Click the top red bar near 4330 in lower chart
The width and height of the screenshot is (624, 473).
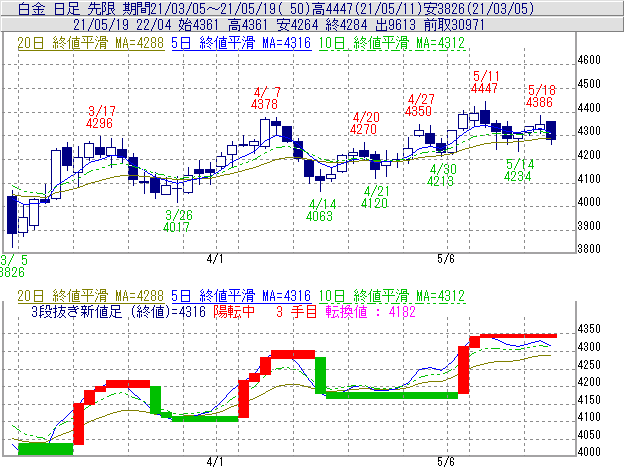519,336
